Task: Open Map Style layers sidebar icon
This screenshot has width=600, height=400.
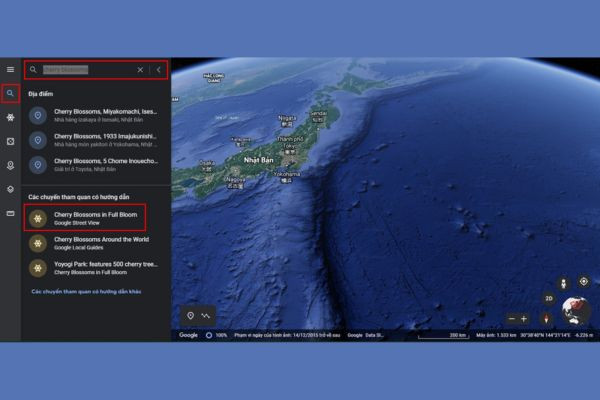Action: point(10,189)
